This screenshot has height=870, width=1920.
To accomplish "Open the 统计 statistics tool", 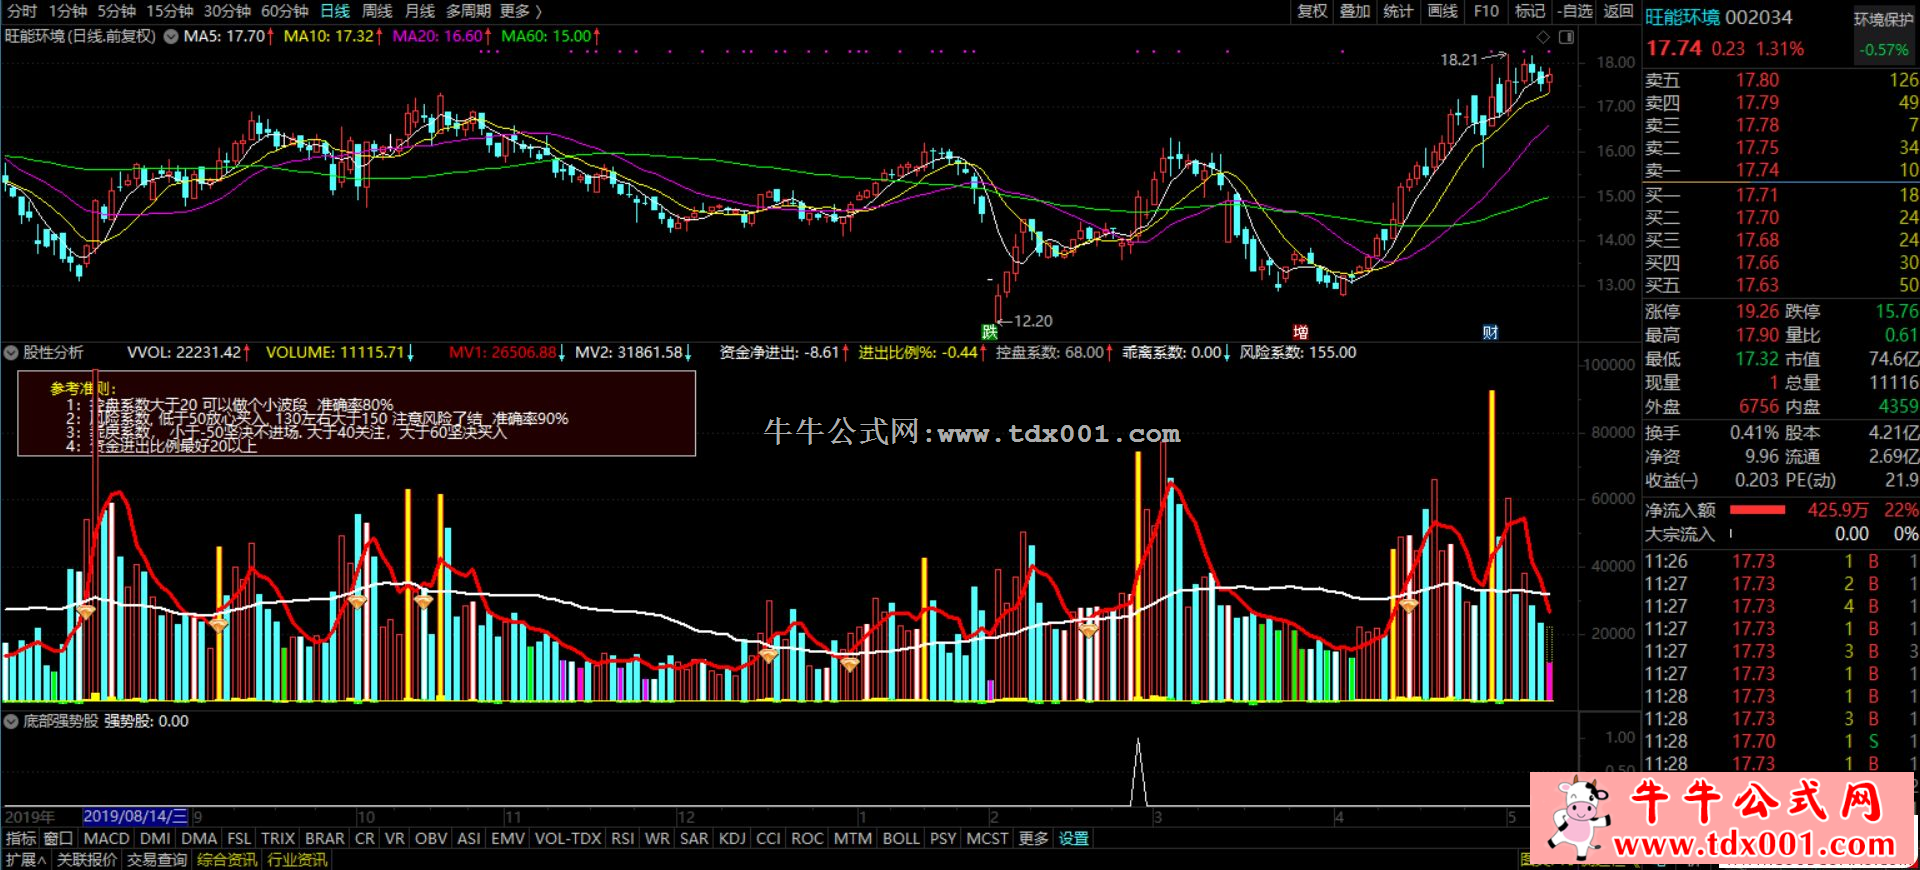I will tap(1398, 11).
